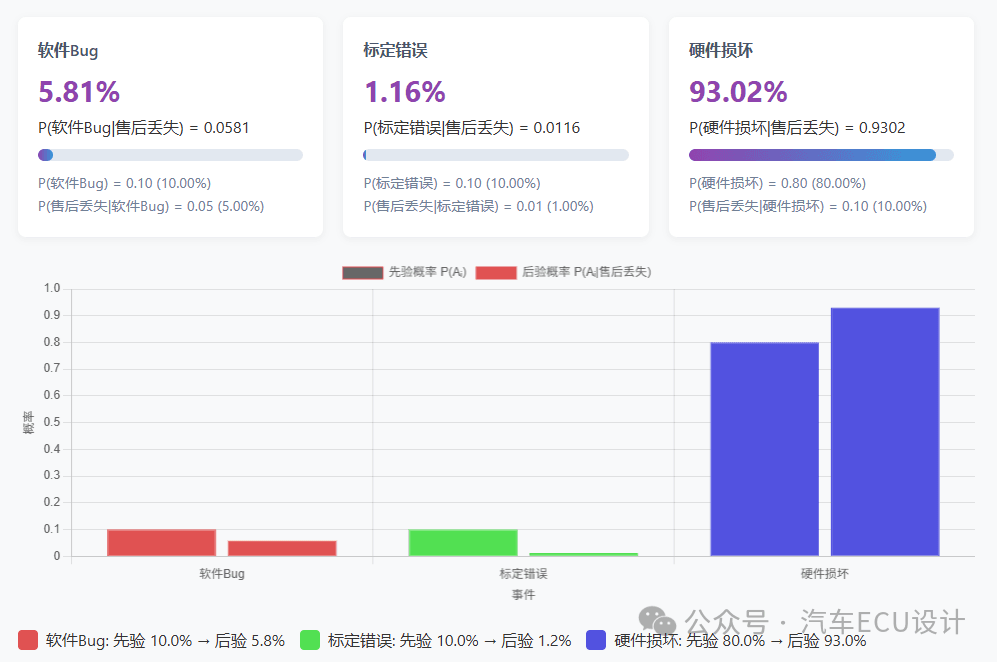Click the 1.16% value
The height and width of the screenshot is (662, 997).
pyautogui.click(x=404, y=92)
